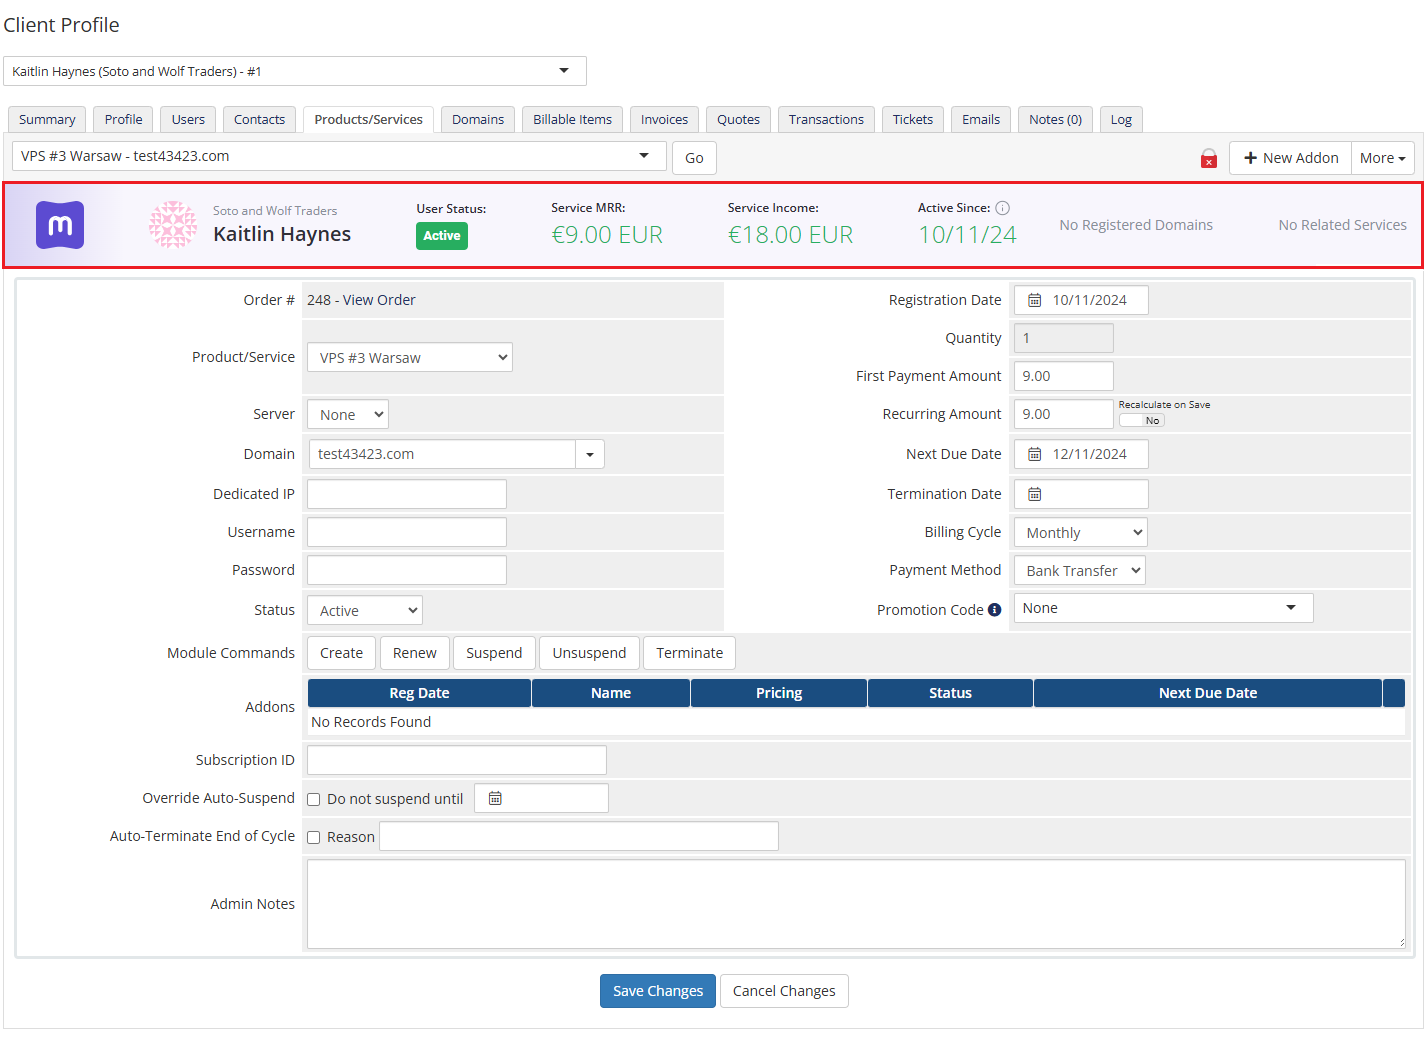Click the purple Mastodon-style product logo

click(x=60, y=225)
